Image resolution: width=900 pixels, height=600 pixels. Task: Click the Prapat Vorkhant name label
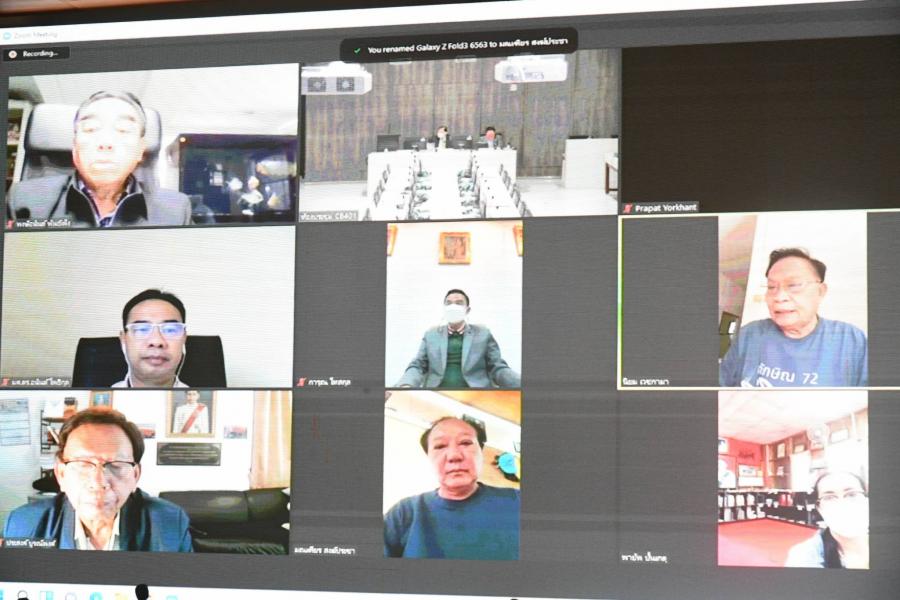(666, 208)
